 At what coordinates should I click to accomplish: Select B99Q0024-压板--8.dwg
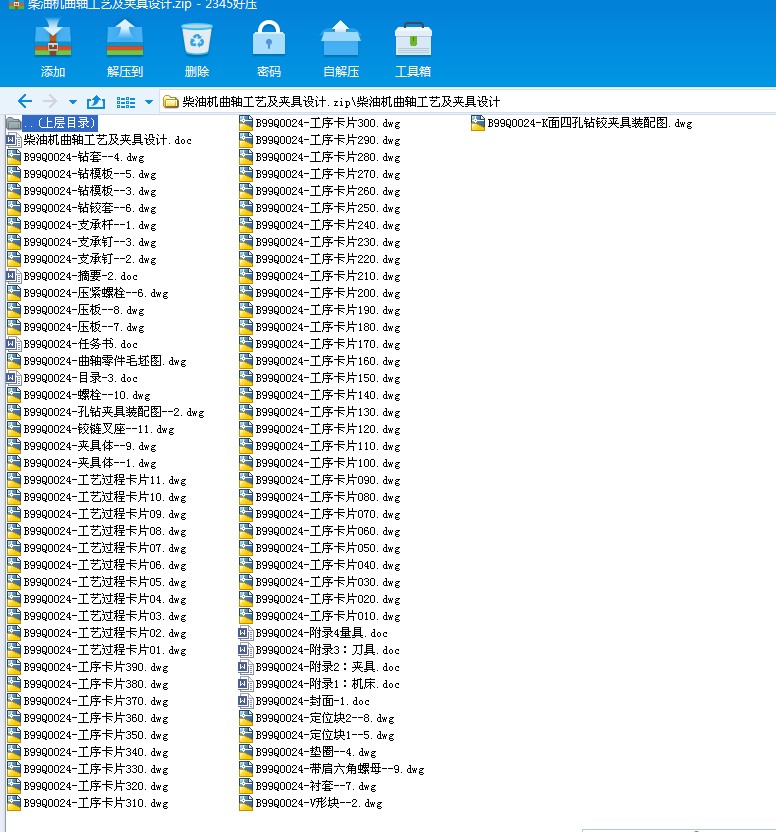point(75,310)
